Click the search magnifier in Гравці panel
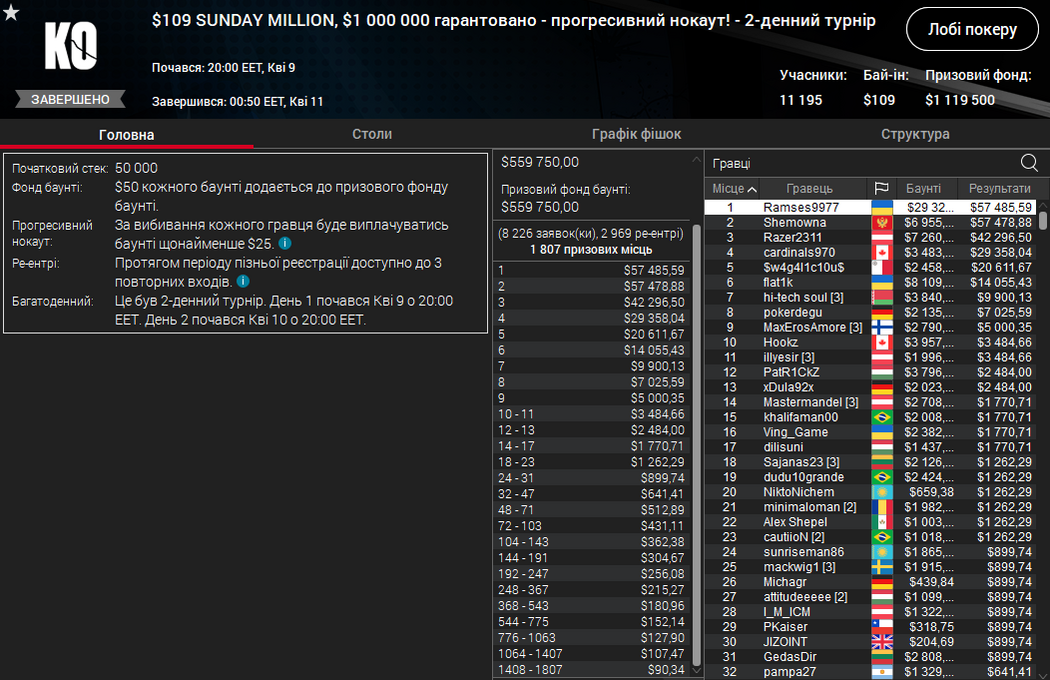The width and height of the screenshot is (1050, 680). 1029,163
